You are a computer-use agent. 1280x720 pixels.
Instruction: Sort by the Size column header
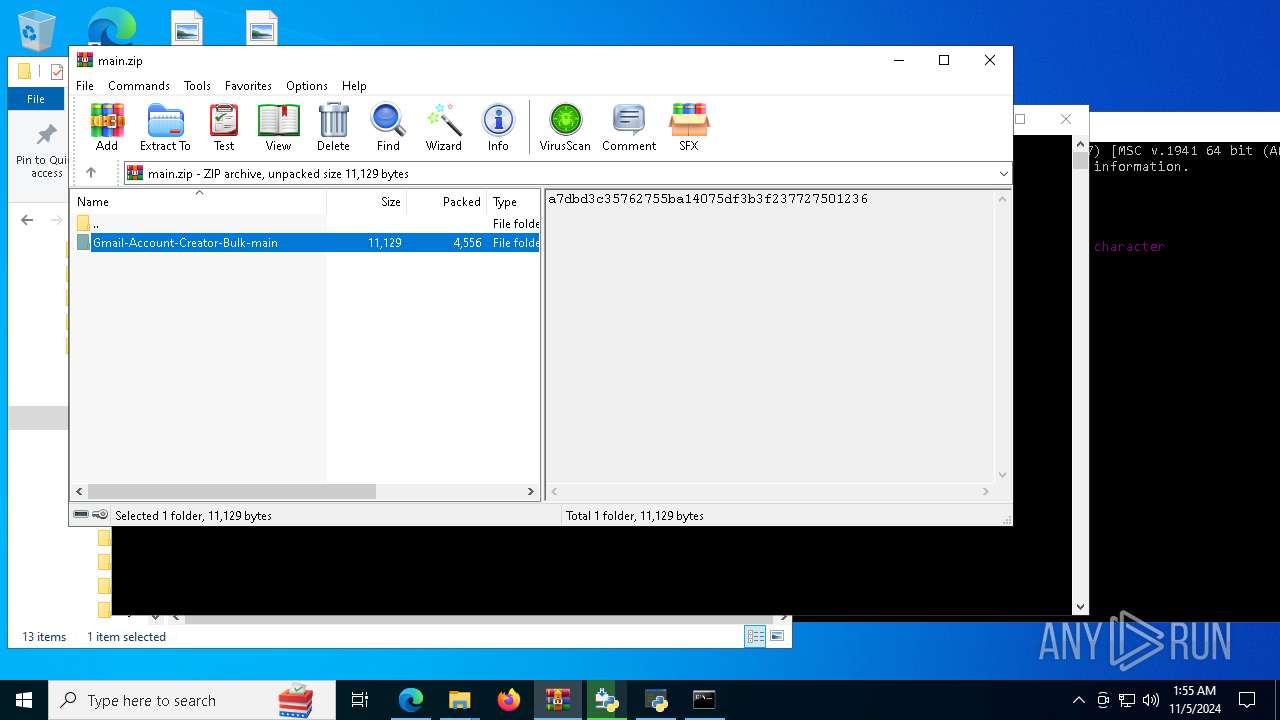(x=367, y=202)
